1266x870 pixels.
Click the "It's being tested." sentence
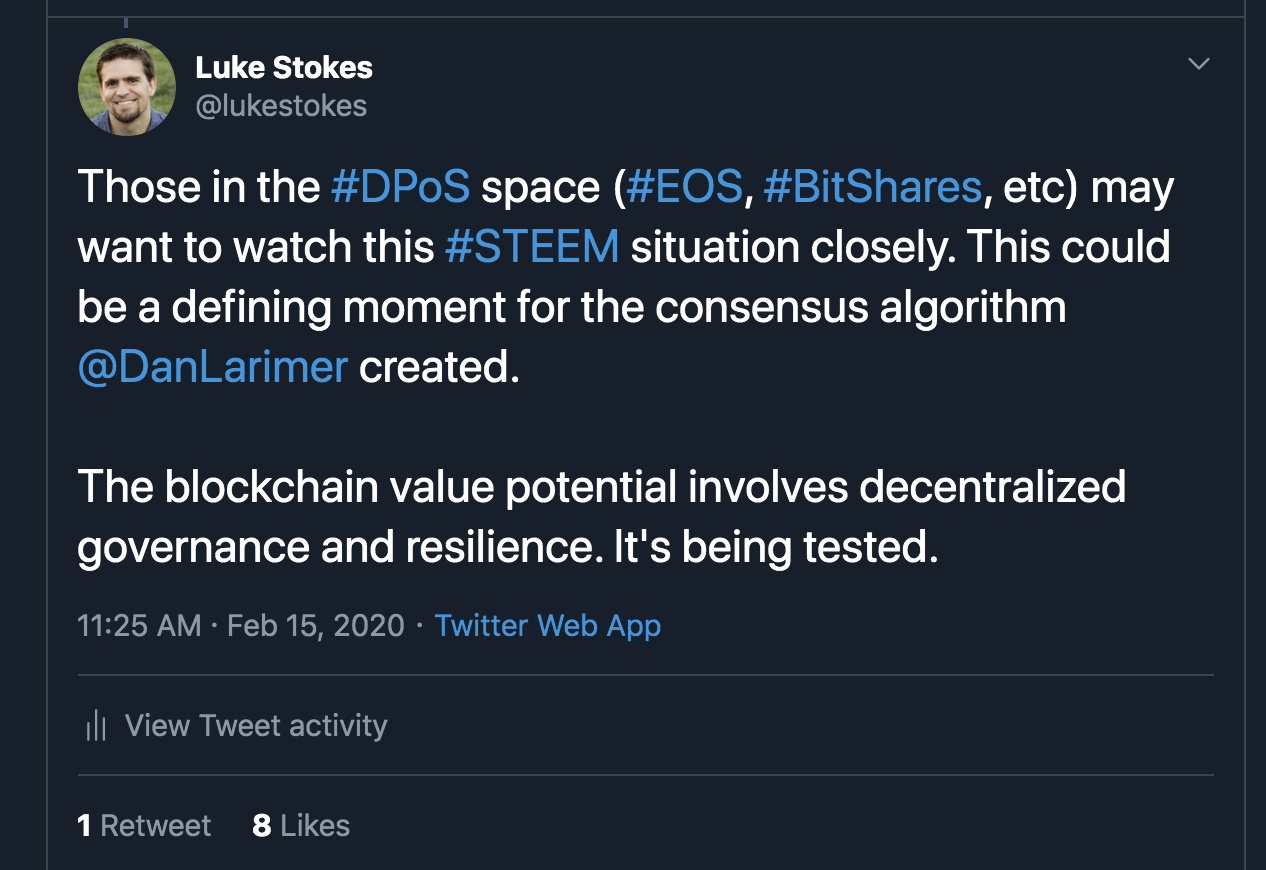[x=776, y=548]
